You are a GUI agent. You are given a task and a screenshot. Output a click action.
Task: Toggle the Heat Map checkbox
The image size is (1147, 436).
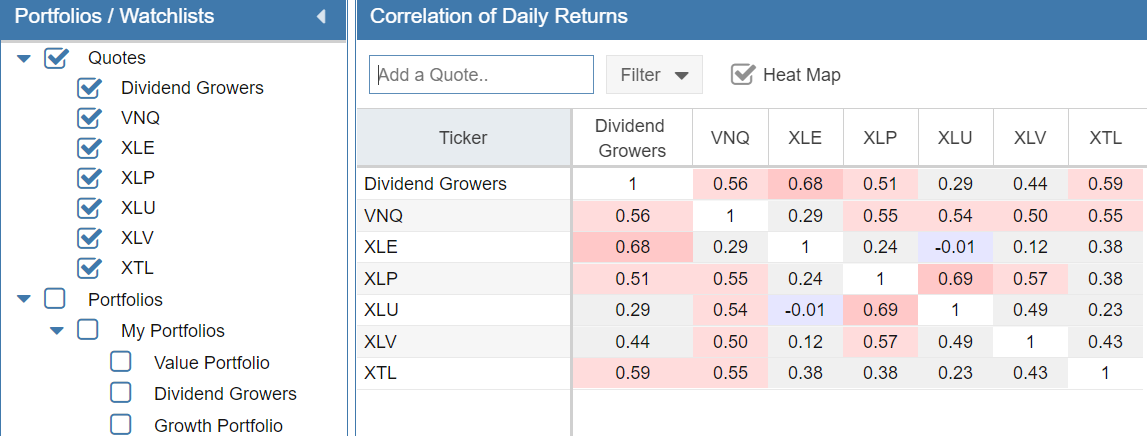tap(742, 75)
